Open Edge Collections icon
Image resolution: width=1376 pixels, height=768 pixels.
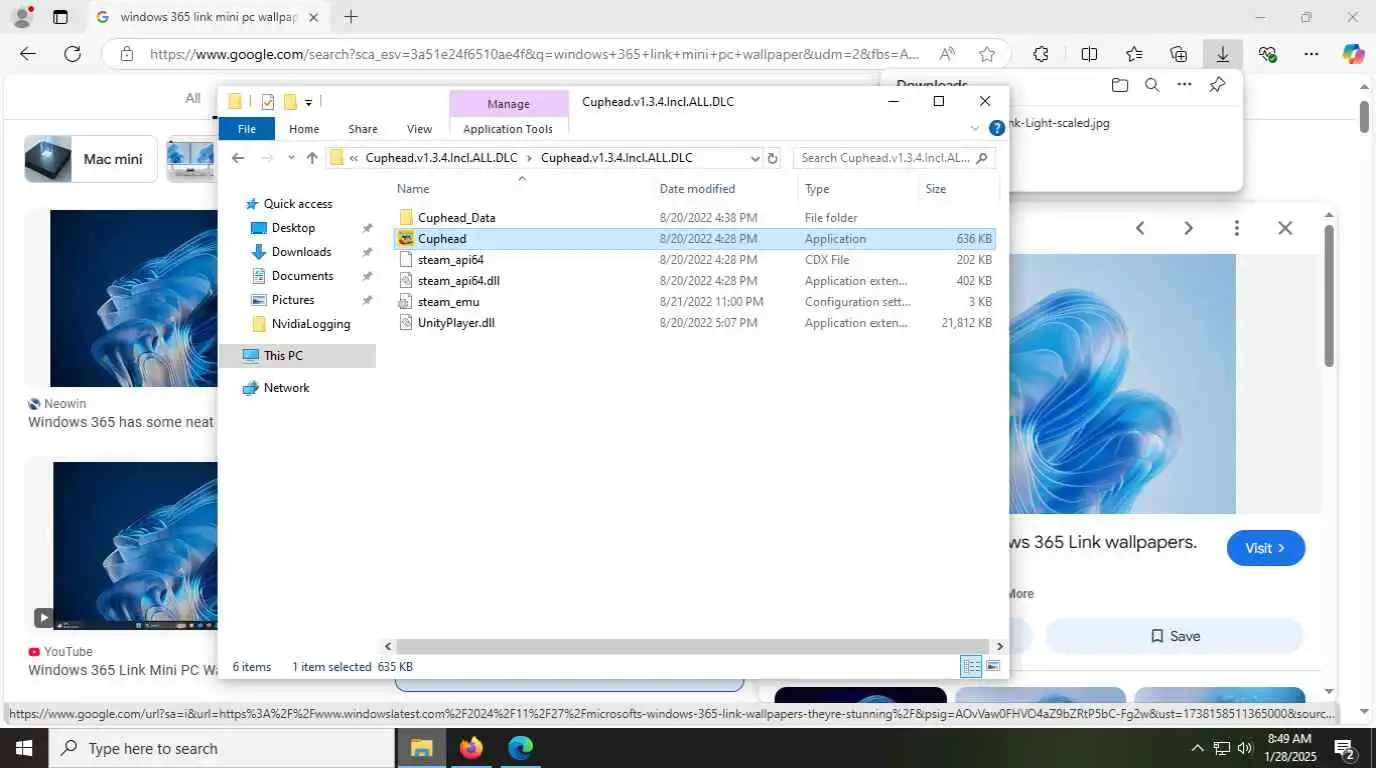1178,54
